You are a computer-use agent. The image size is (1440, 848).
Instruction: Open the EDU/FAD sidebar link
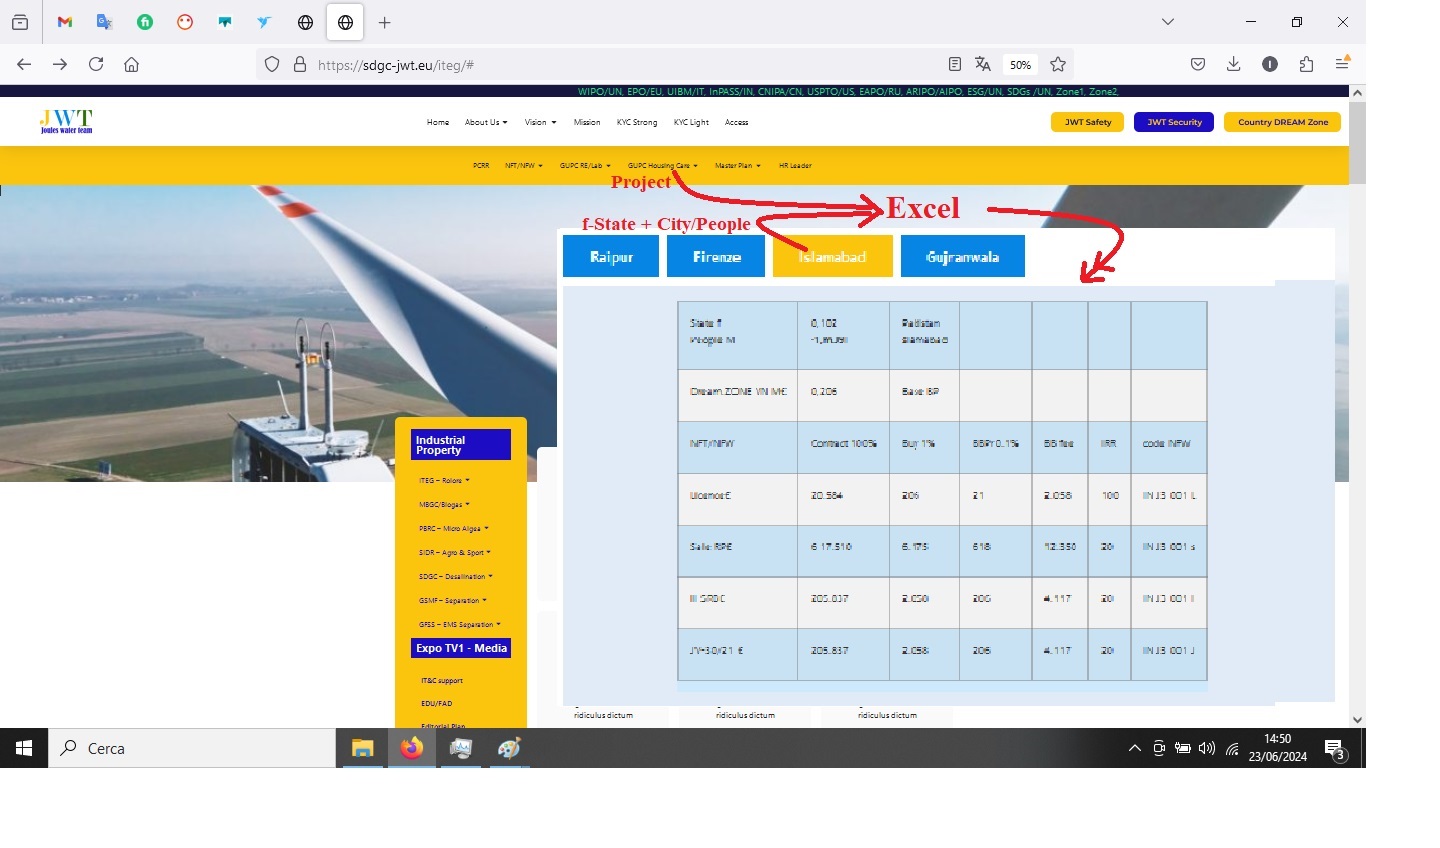point(436,704)
